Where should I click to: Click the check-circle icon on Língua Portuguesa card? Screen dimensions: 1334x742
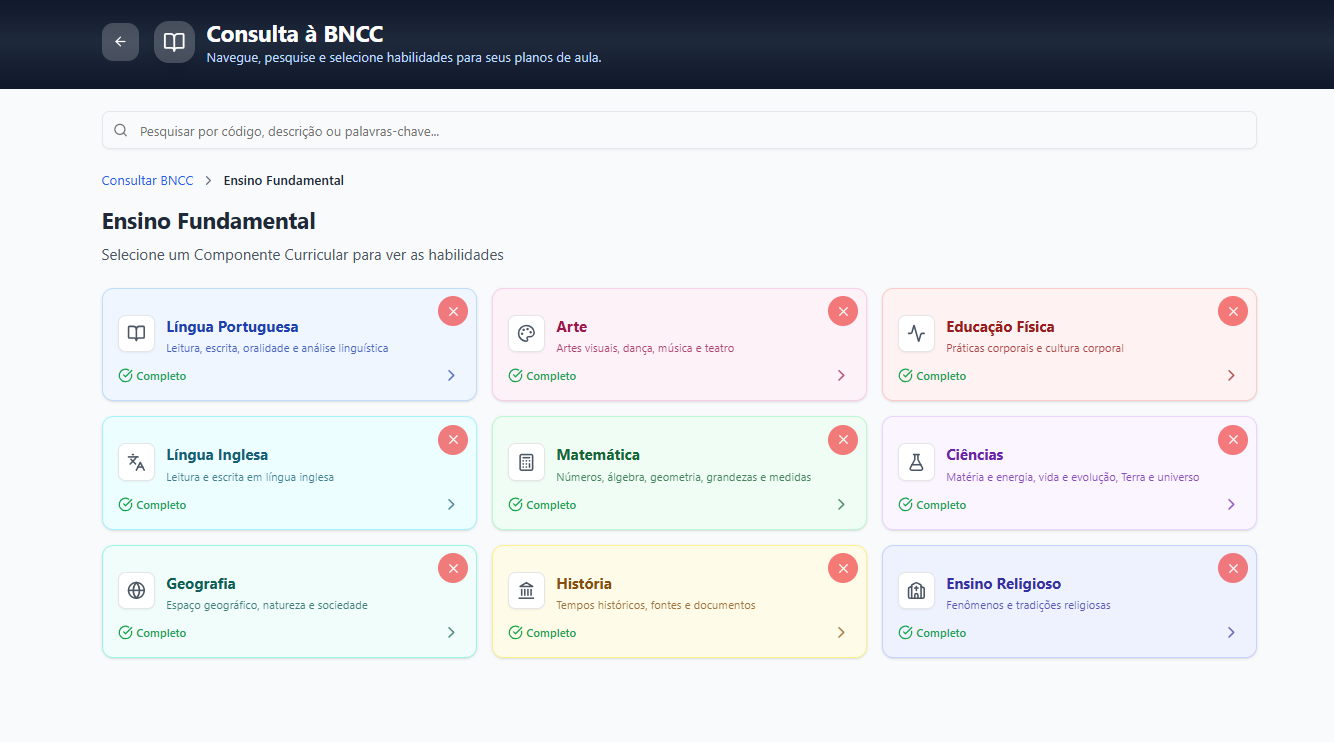click(x=125, y=376)
